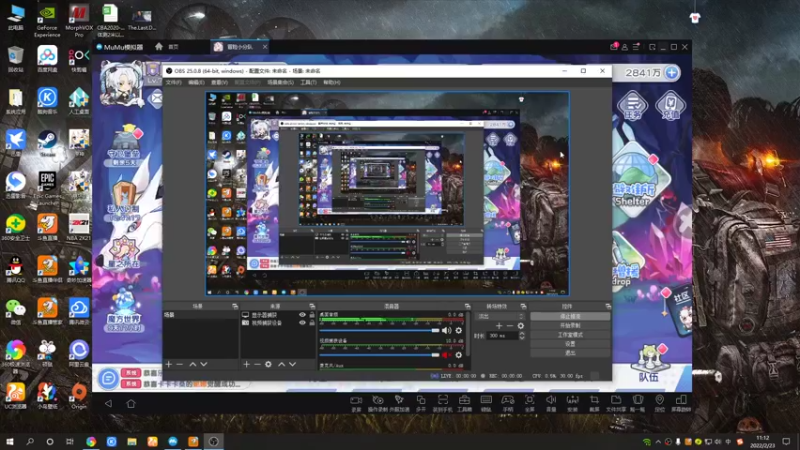Move scene down with arrow

coord(204,364)
